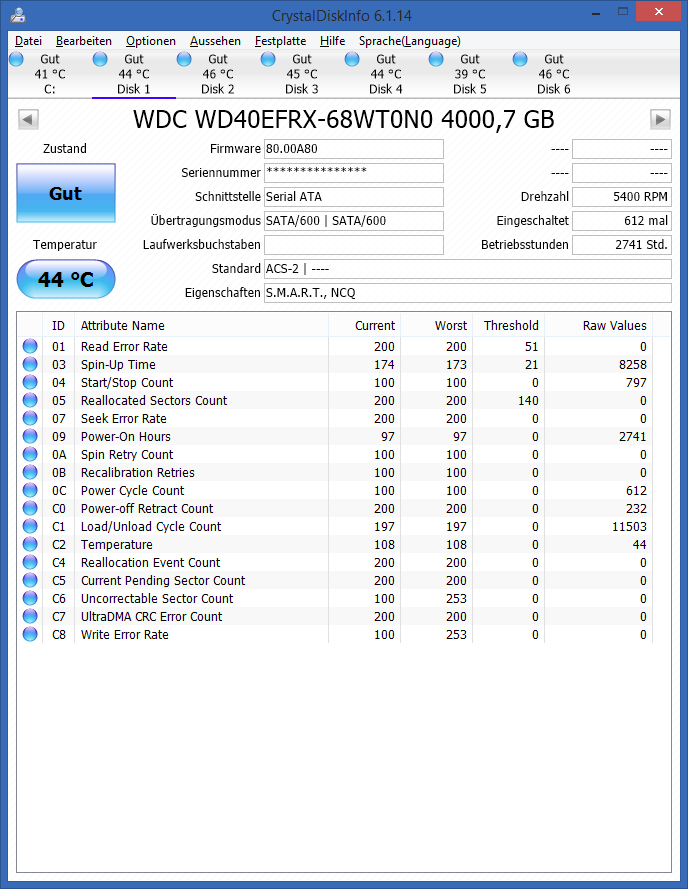The height and width of the screenshot is (889, 688).
Task: Switch to Disk 2 label in disk bar
Action: (218, 89)
